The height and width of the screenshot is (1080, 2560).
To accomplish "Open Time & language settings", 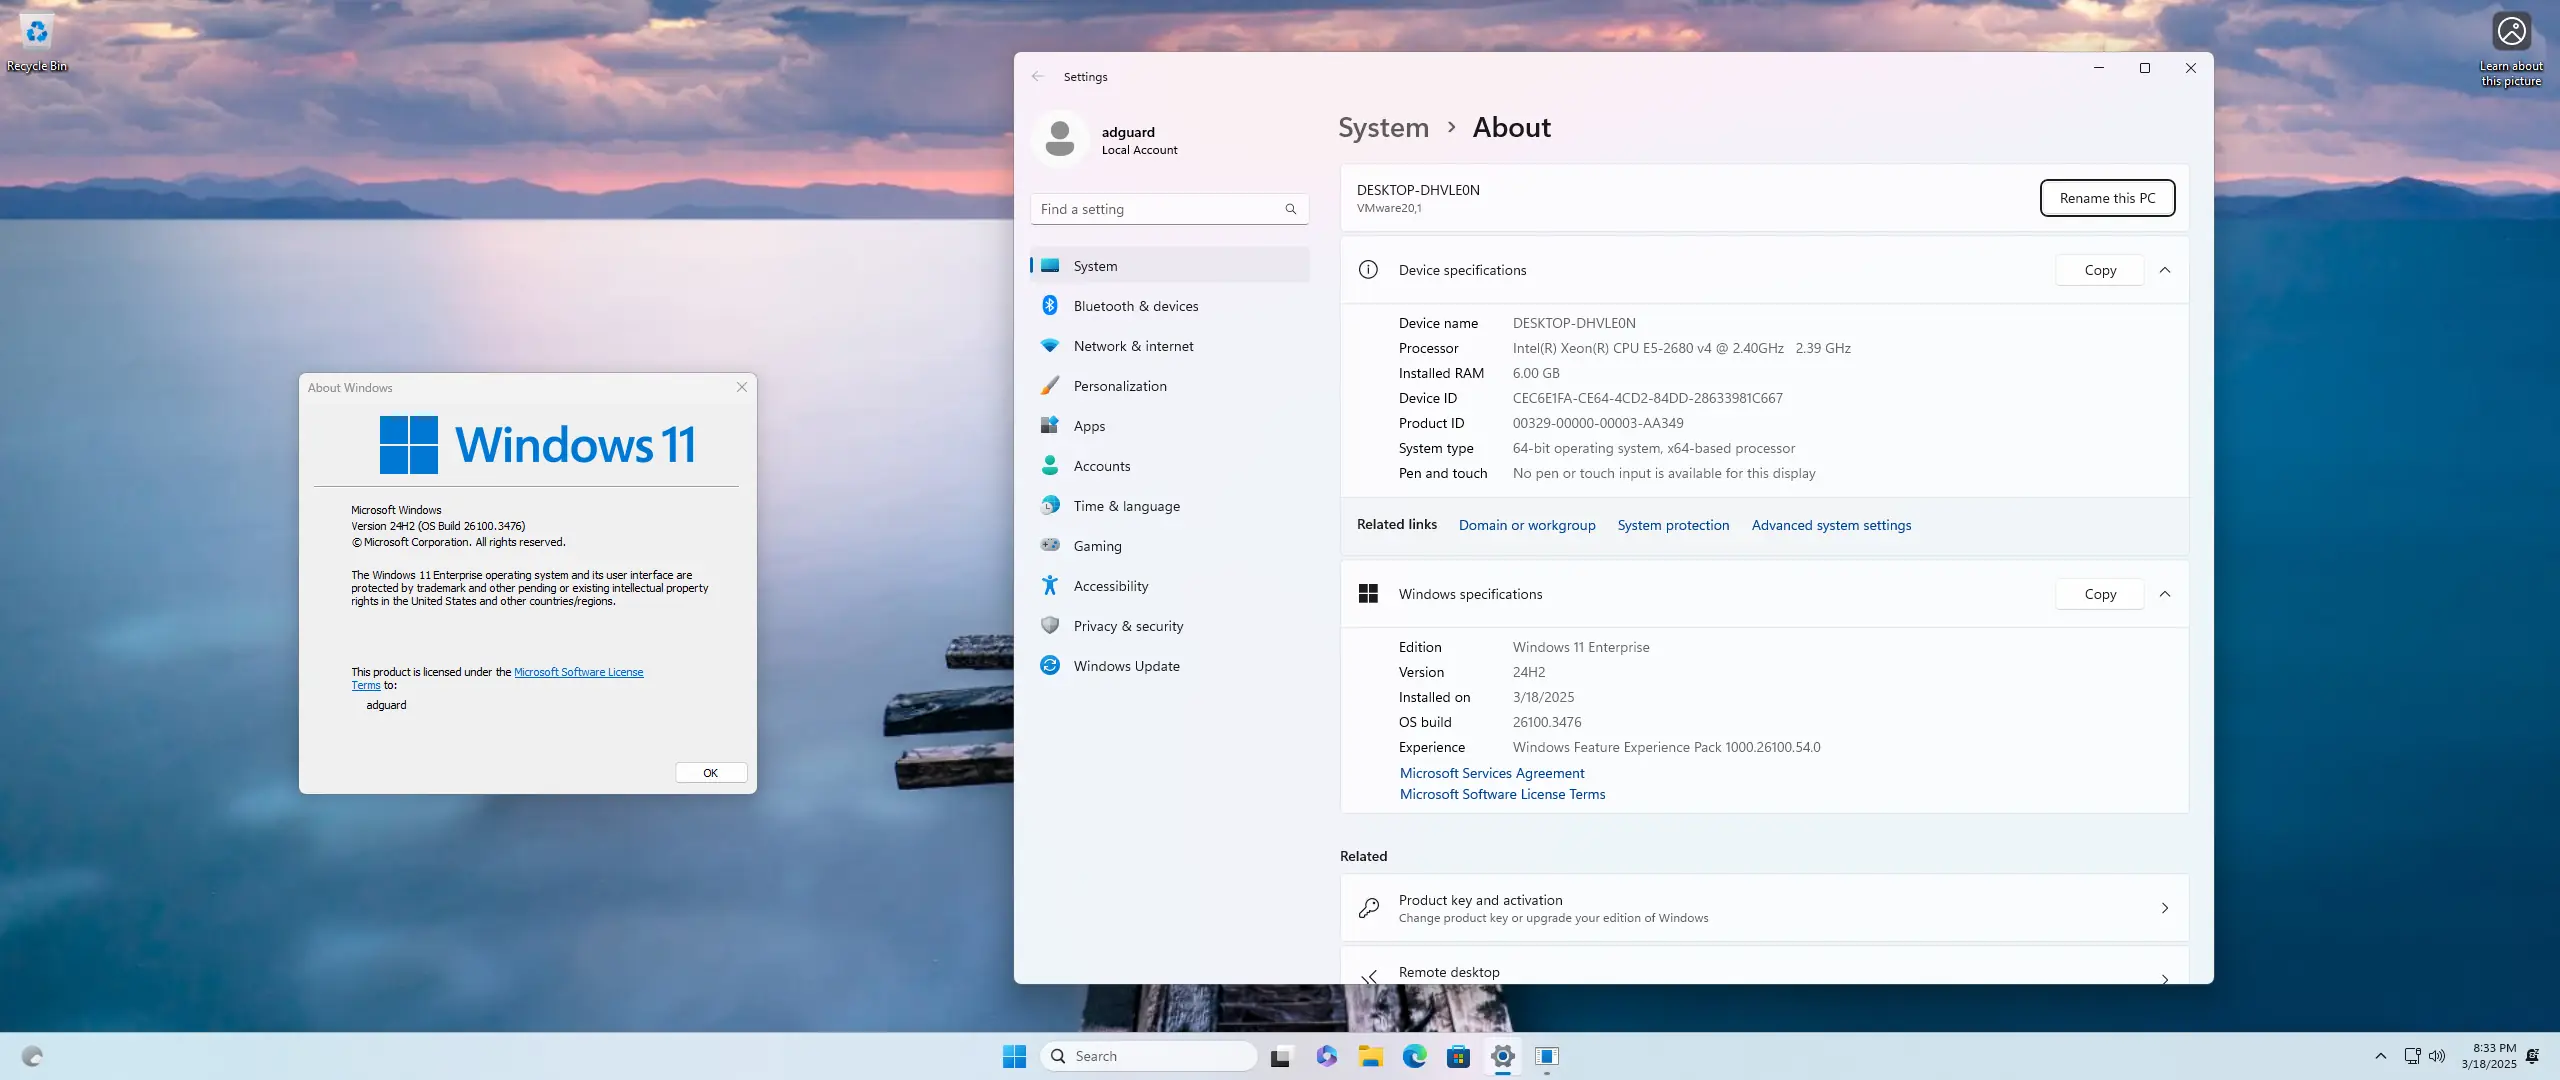I will coord(1126,505).
